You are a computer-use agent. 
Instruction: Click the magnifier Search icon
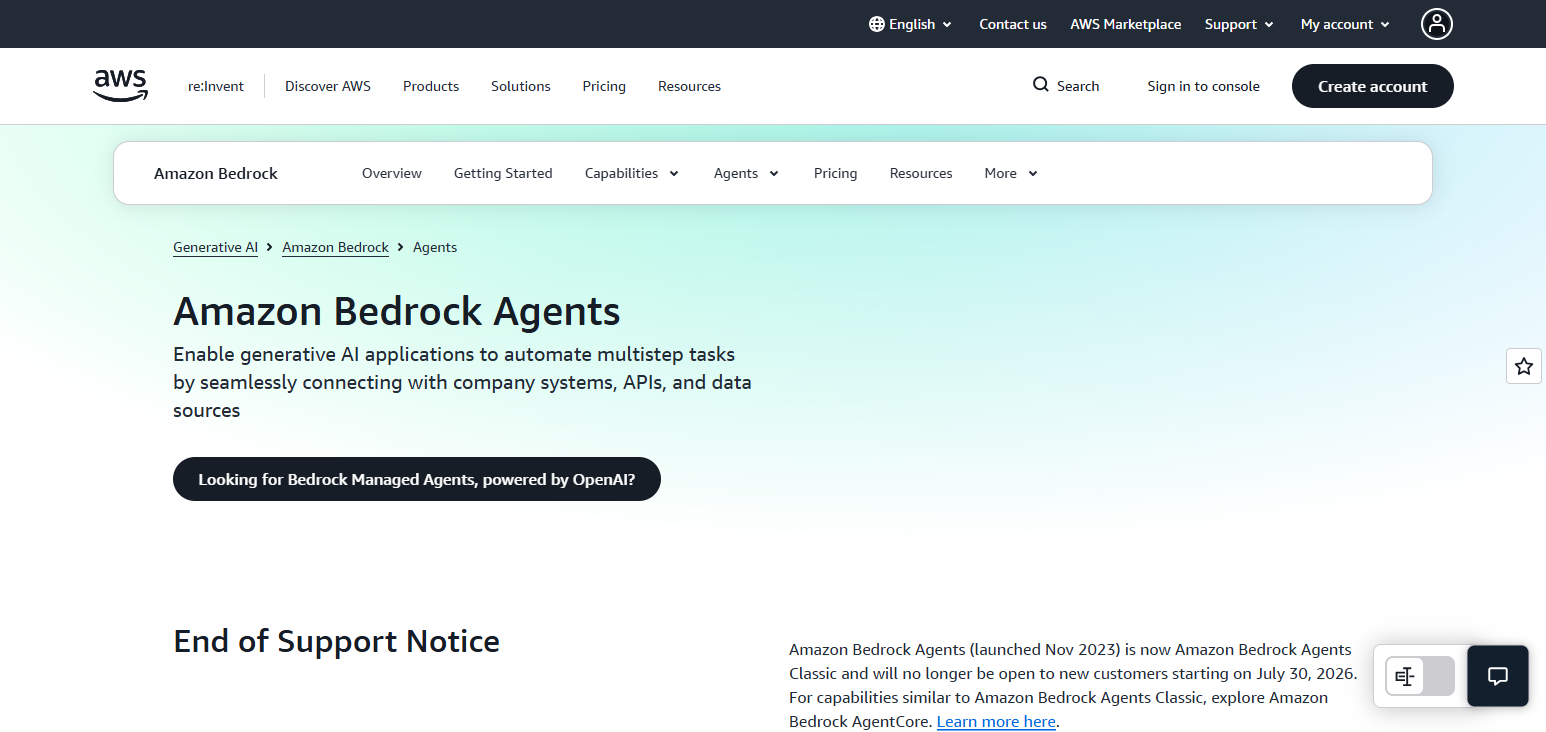tap(1041, 85)
